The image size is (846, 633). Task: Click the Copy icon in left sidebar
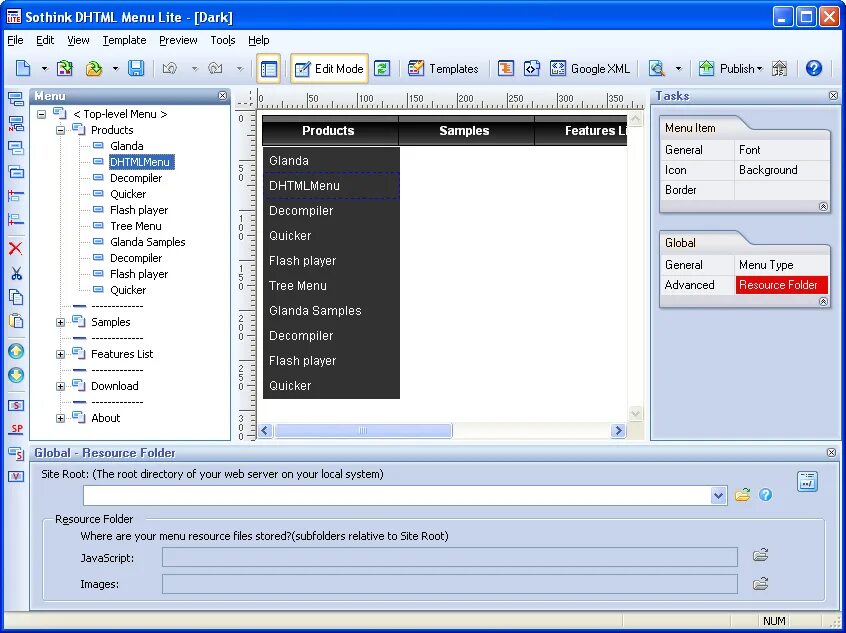click(16, 297)
